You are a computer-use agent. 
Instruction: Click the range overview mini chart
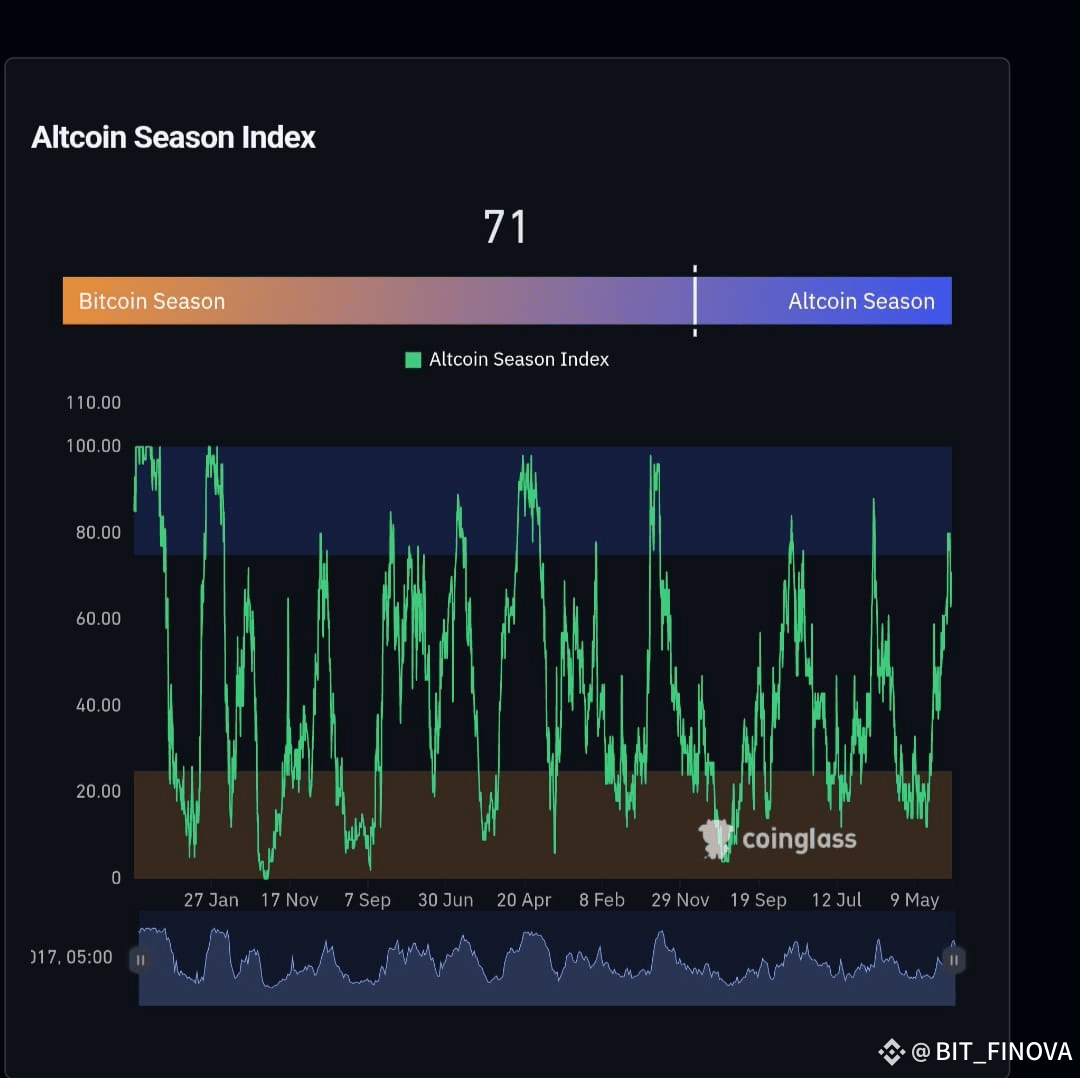pyautogui.click(x=547, y=959)
